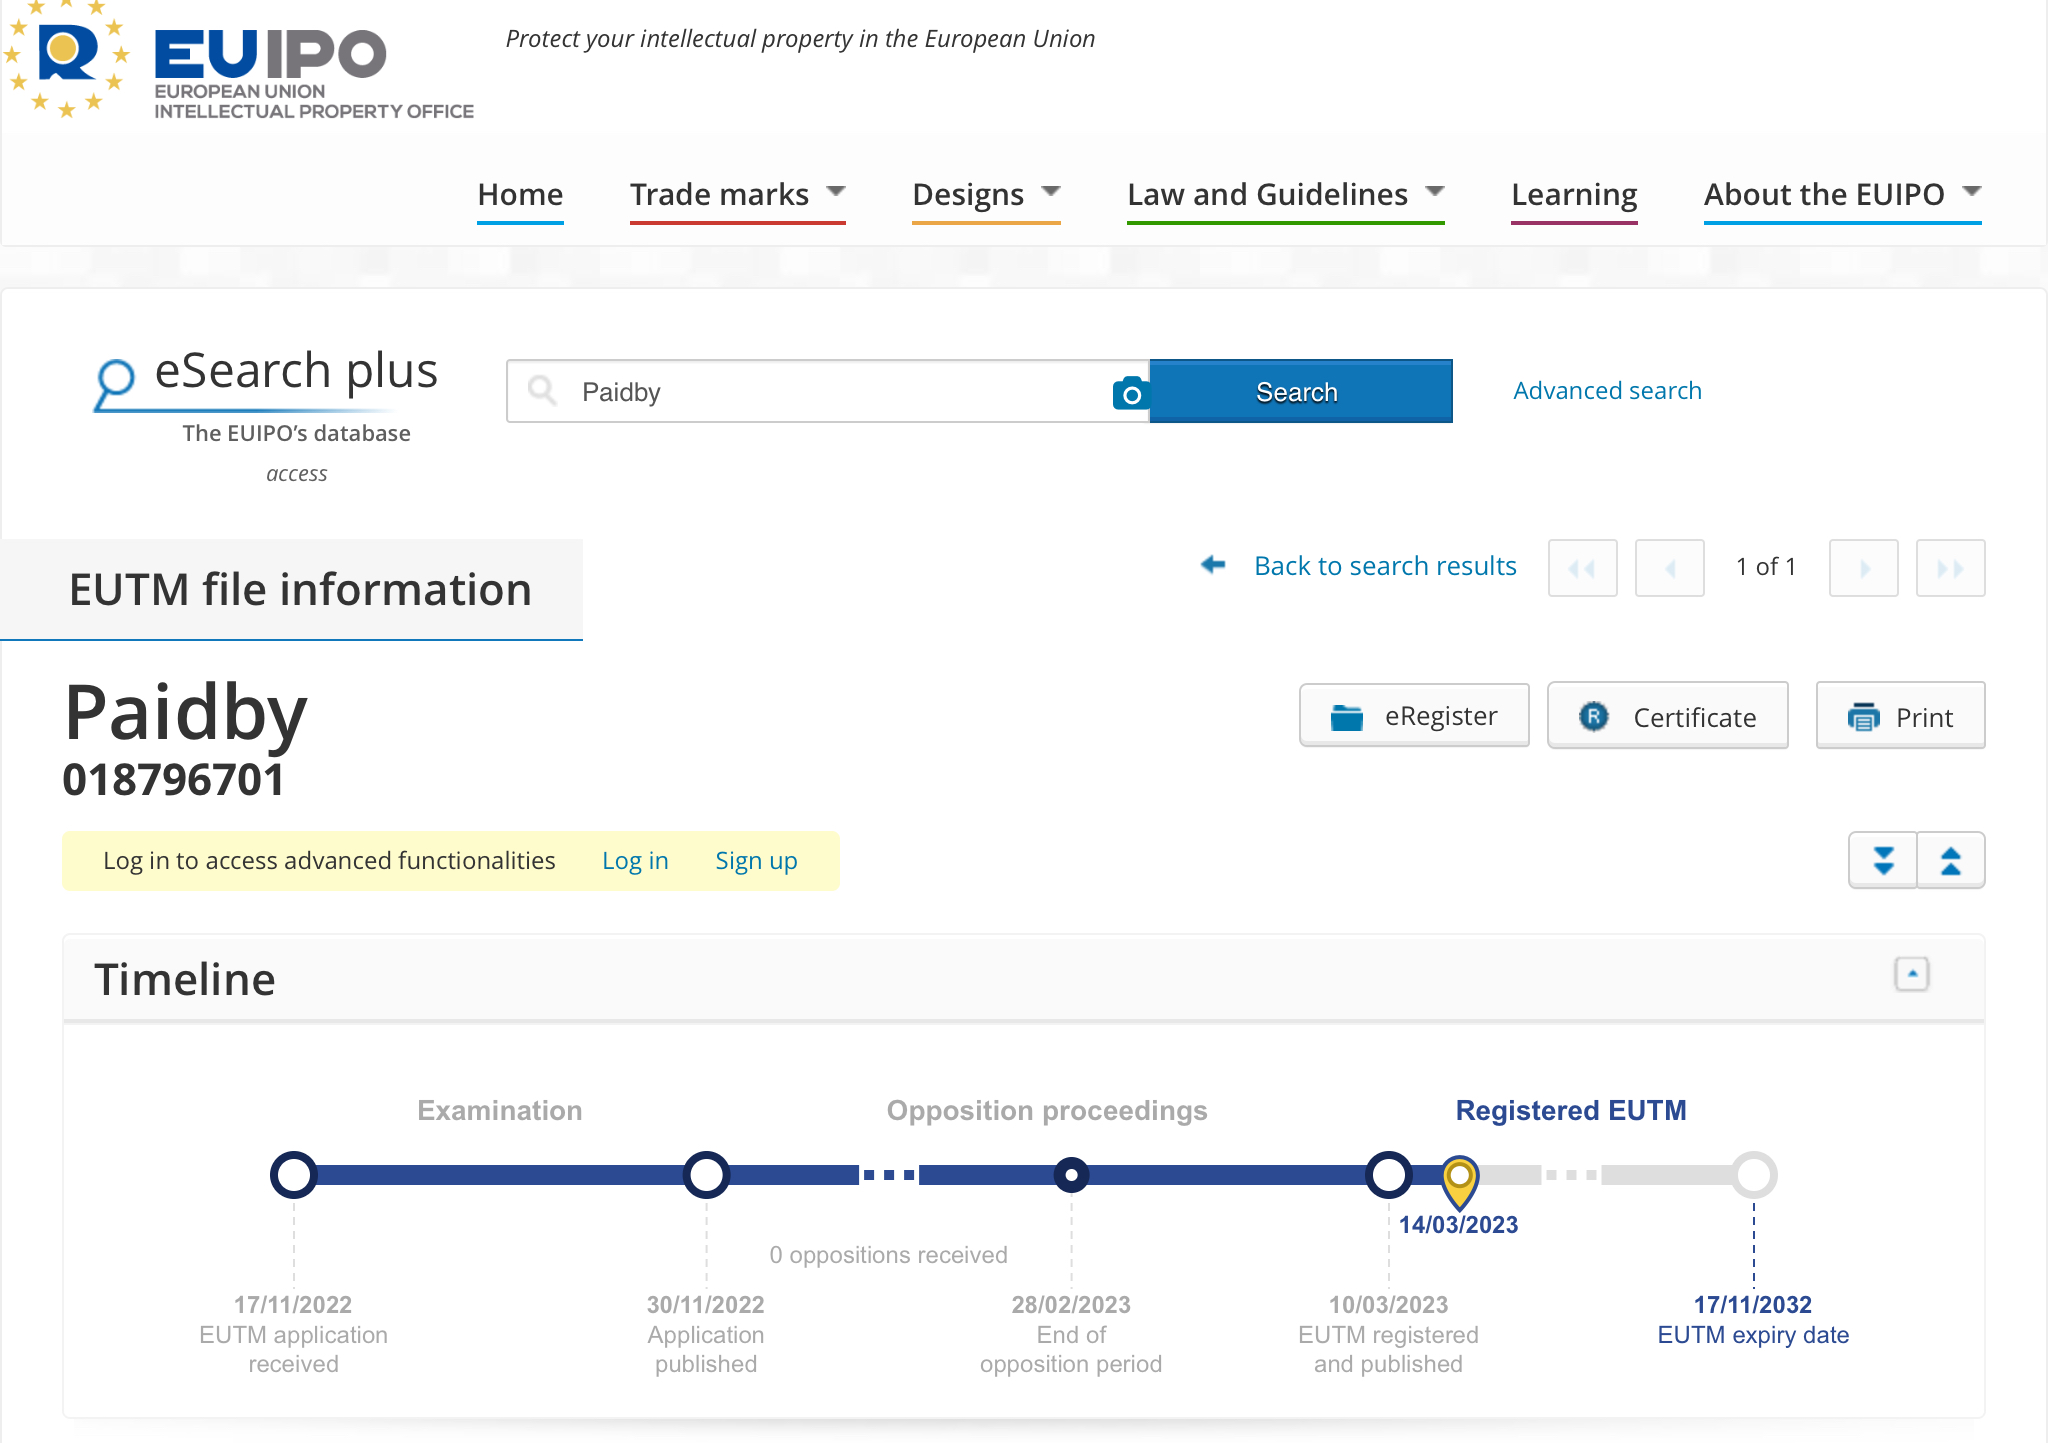
Task: Click the search input field with Paidby
Action: tap(828, 391)
